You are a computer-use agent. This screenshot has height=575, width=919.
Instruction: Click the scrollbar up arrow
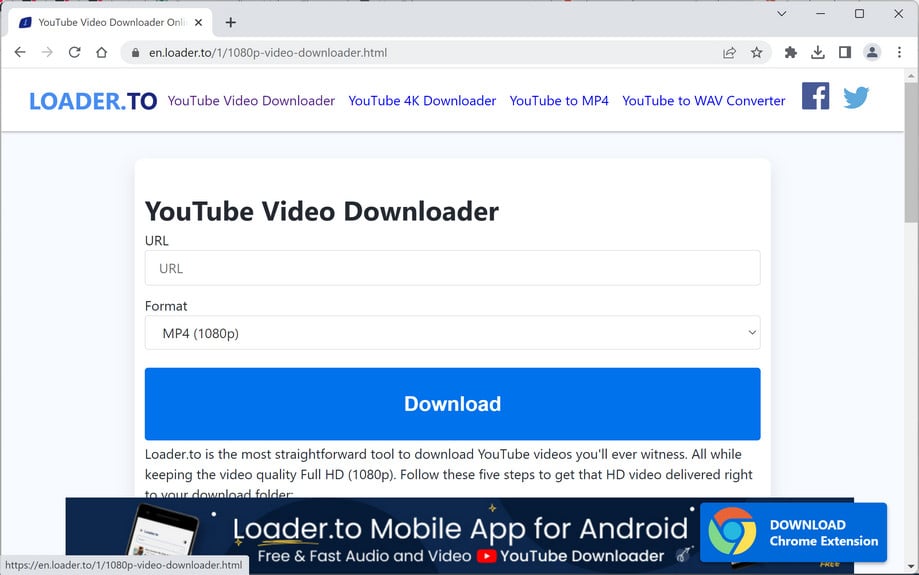point(911,76)
